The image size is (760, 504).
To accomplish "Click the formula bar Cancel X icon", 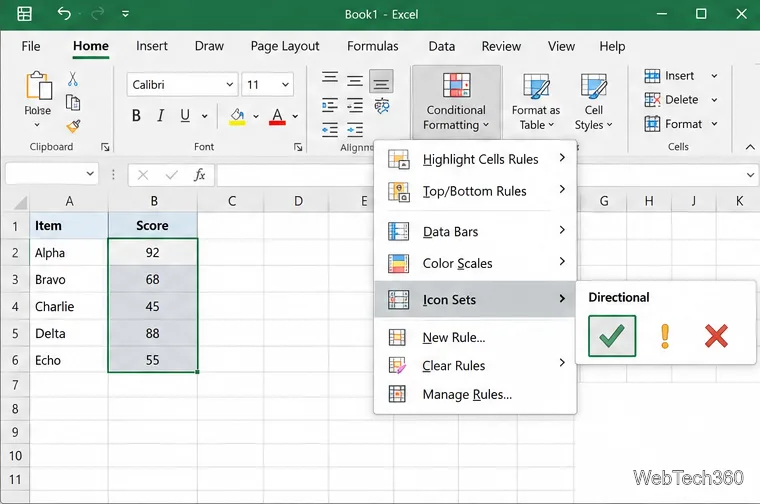I will coord(142,174).
